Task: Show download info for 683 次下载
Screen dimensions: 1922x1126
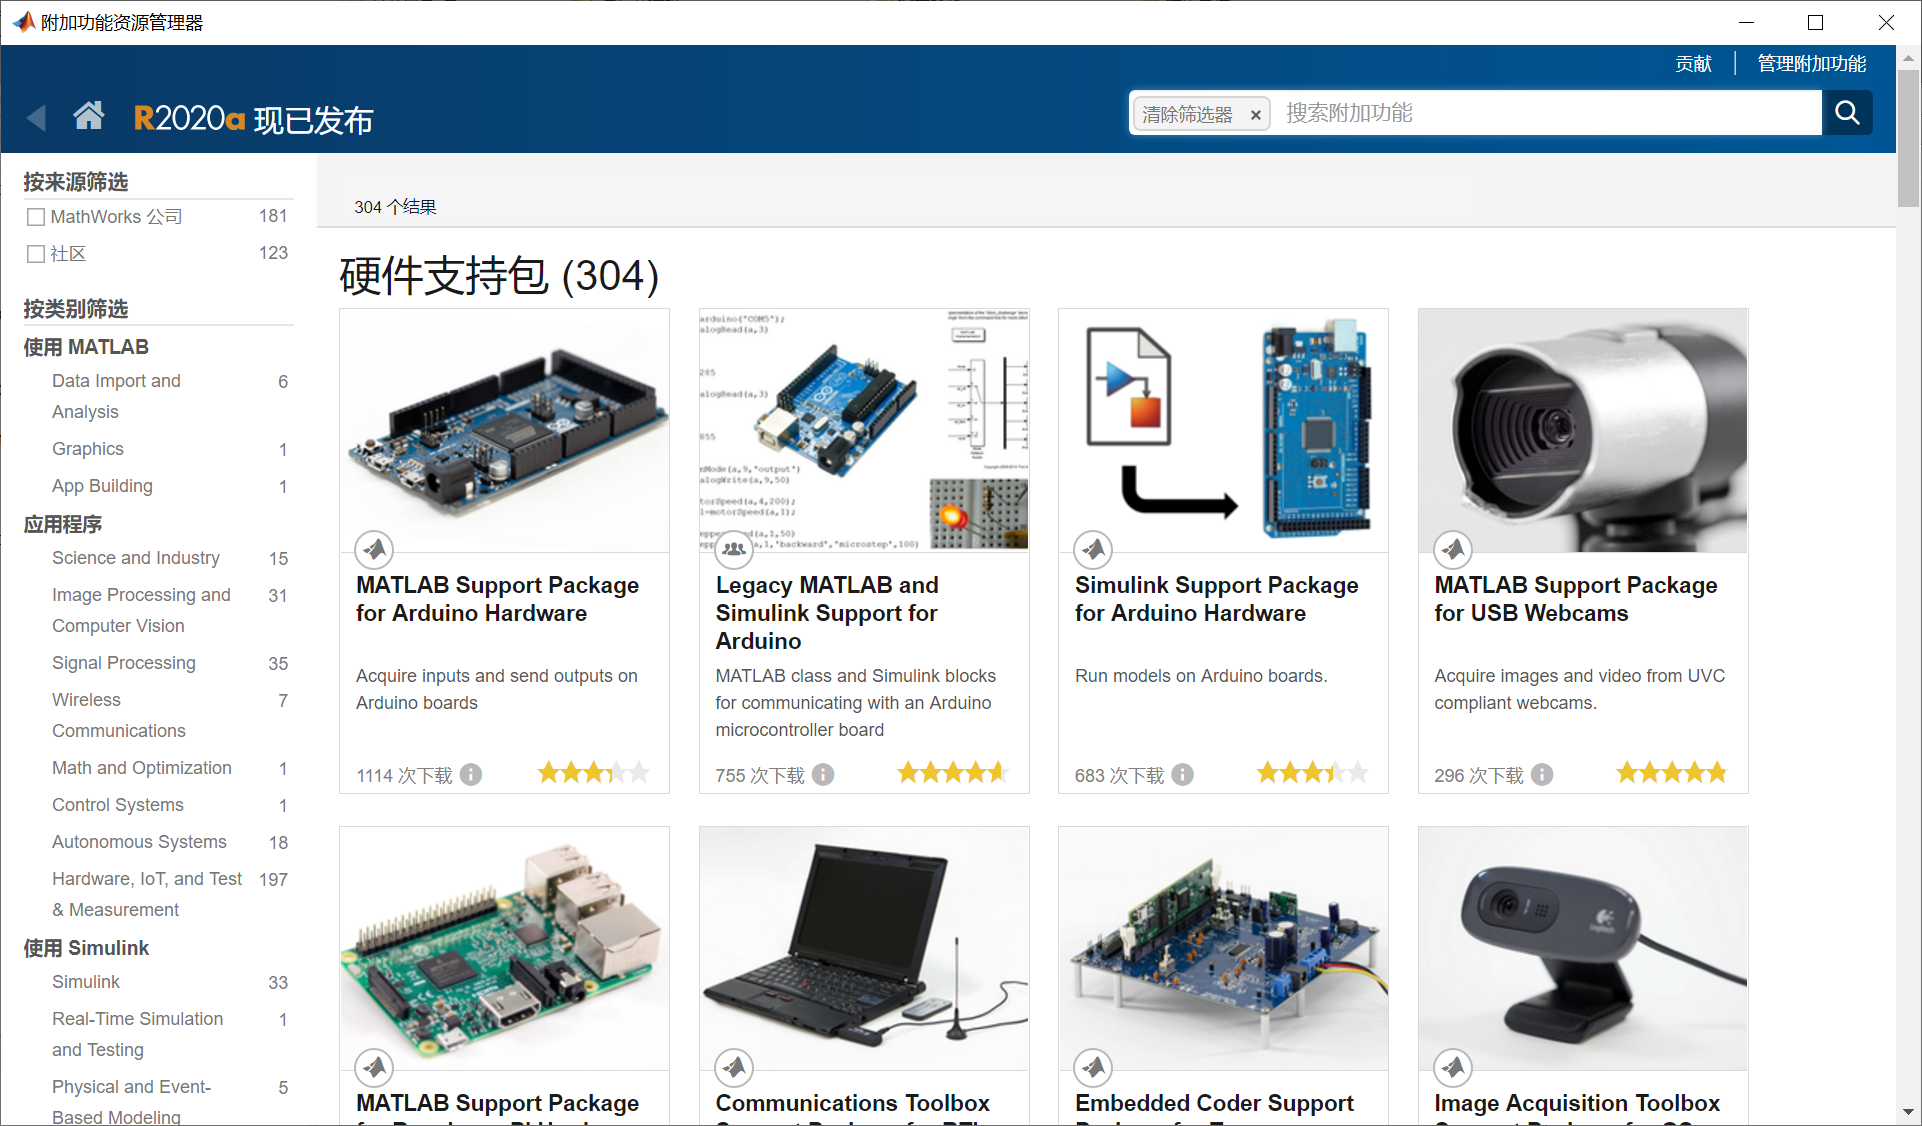Action: [x=1182, y=774]
